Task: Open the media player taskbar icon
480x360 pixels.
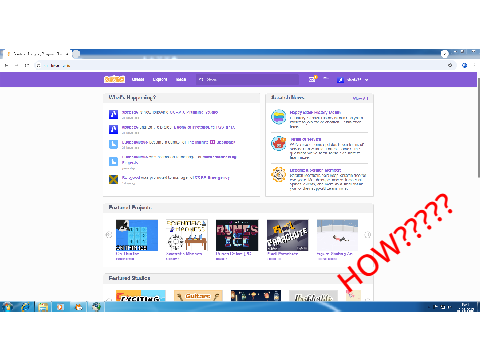Action: tap(60, 306)
